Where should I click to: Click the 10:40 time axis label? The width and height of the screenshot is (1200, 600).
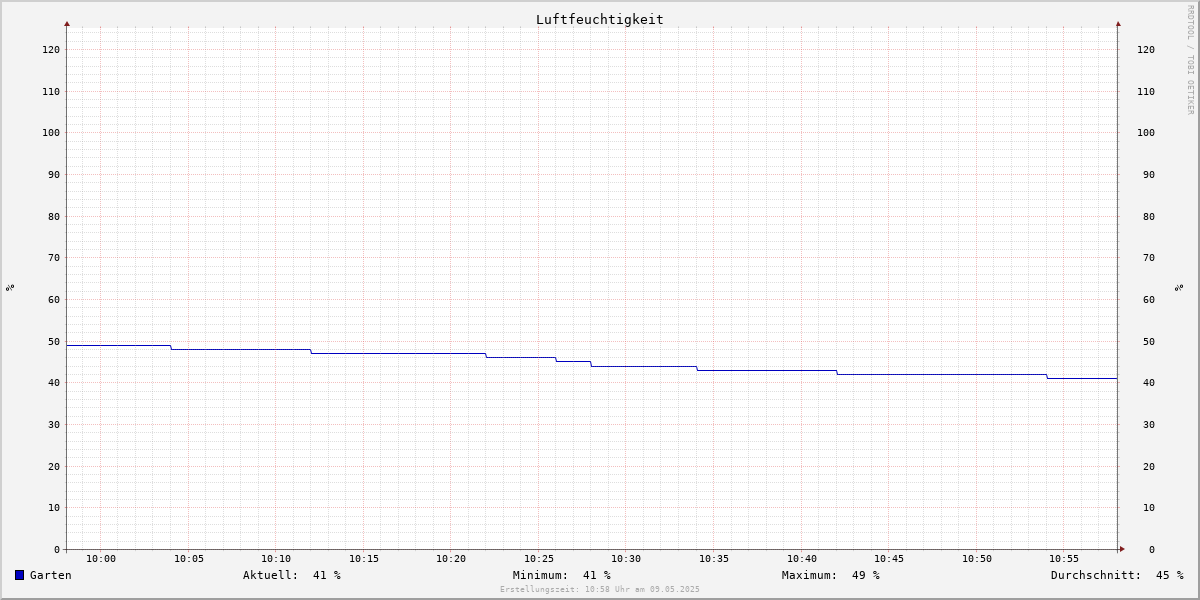tap(802, 558)
